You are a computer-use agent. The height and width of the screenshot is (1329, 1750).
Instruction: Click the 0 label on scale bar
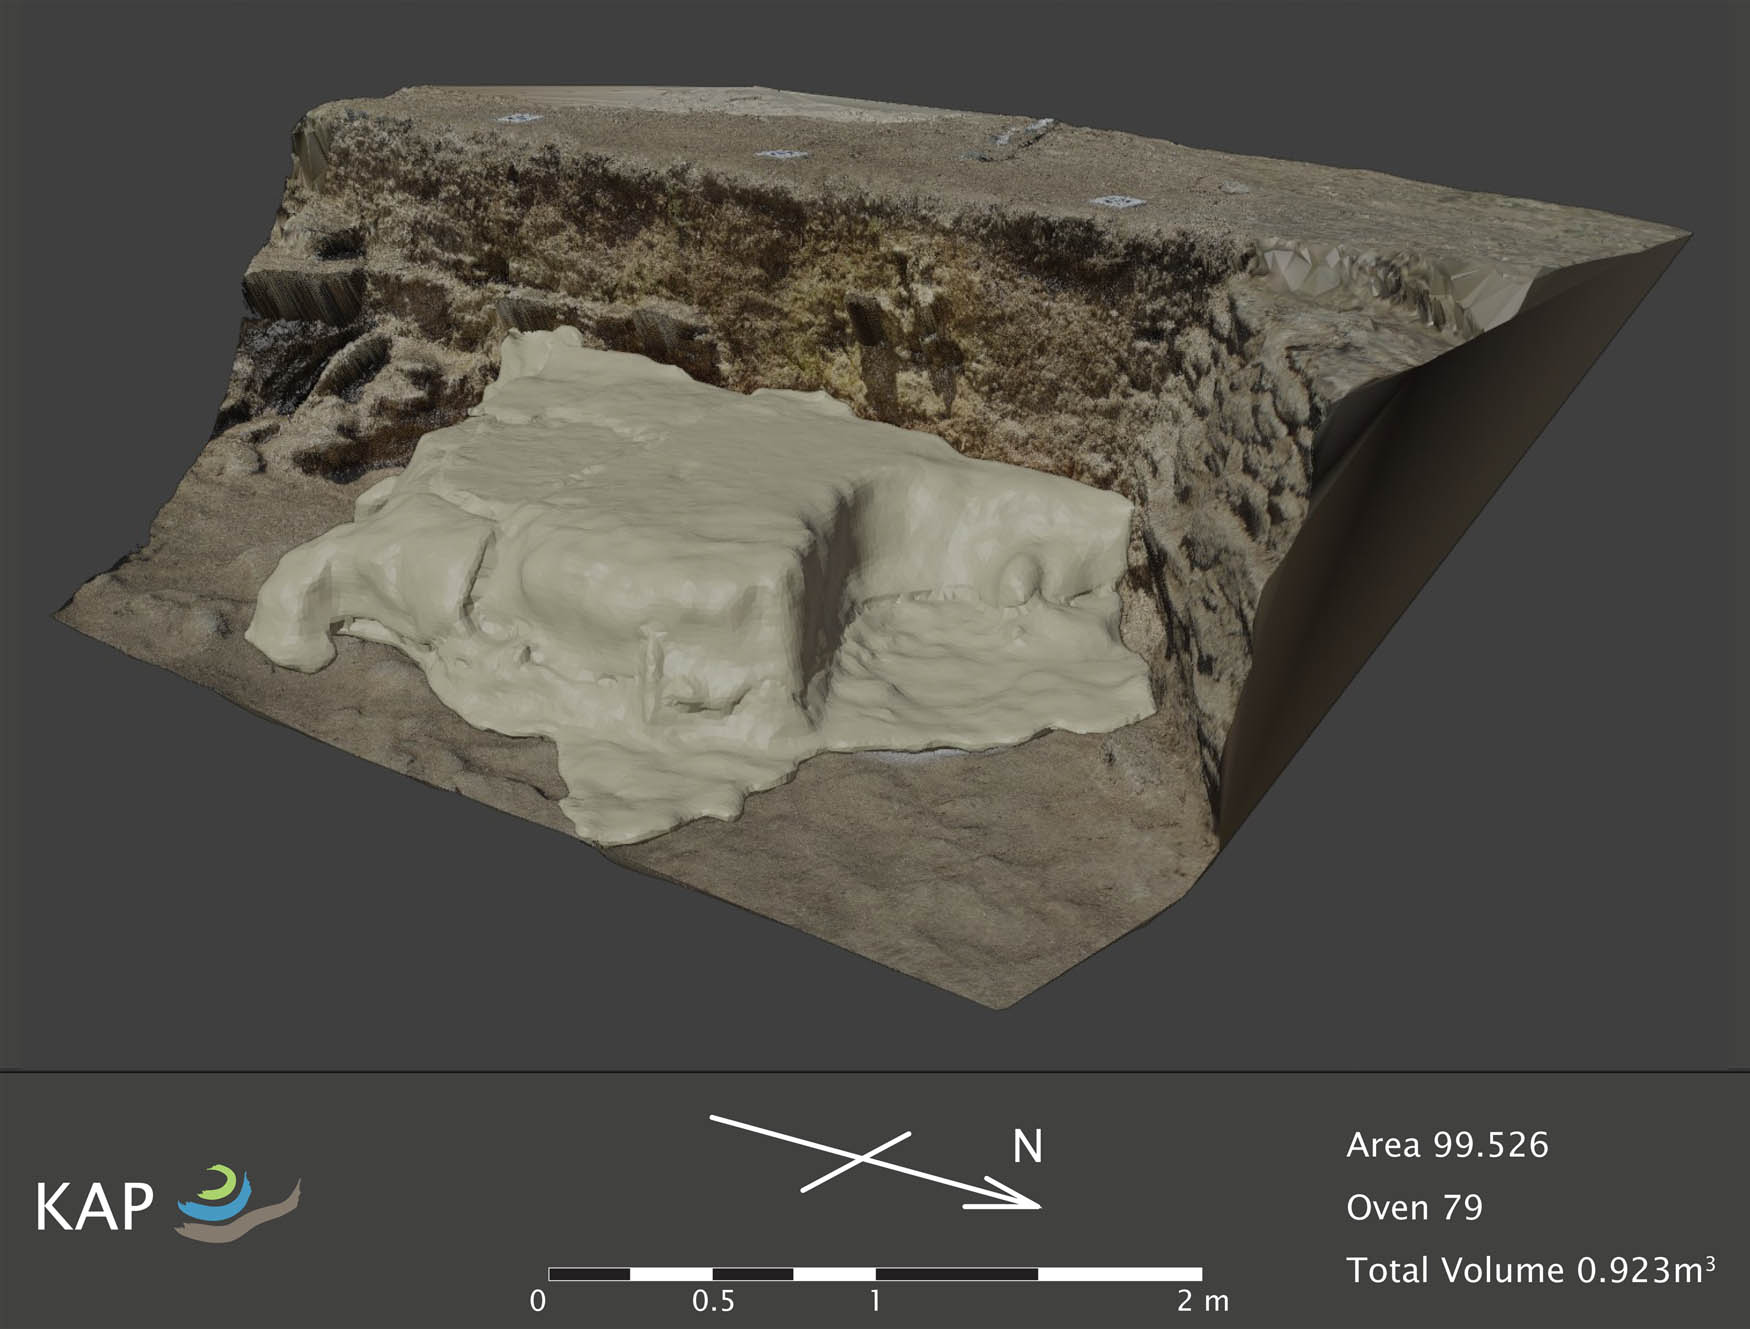click(x=538, y=1301)
